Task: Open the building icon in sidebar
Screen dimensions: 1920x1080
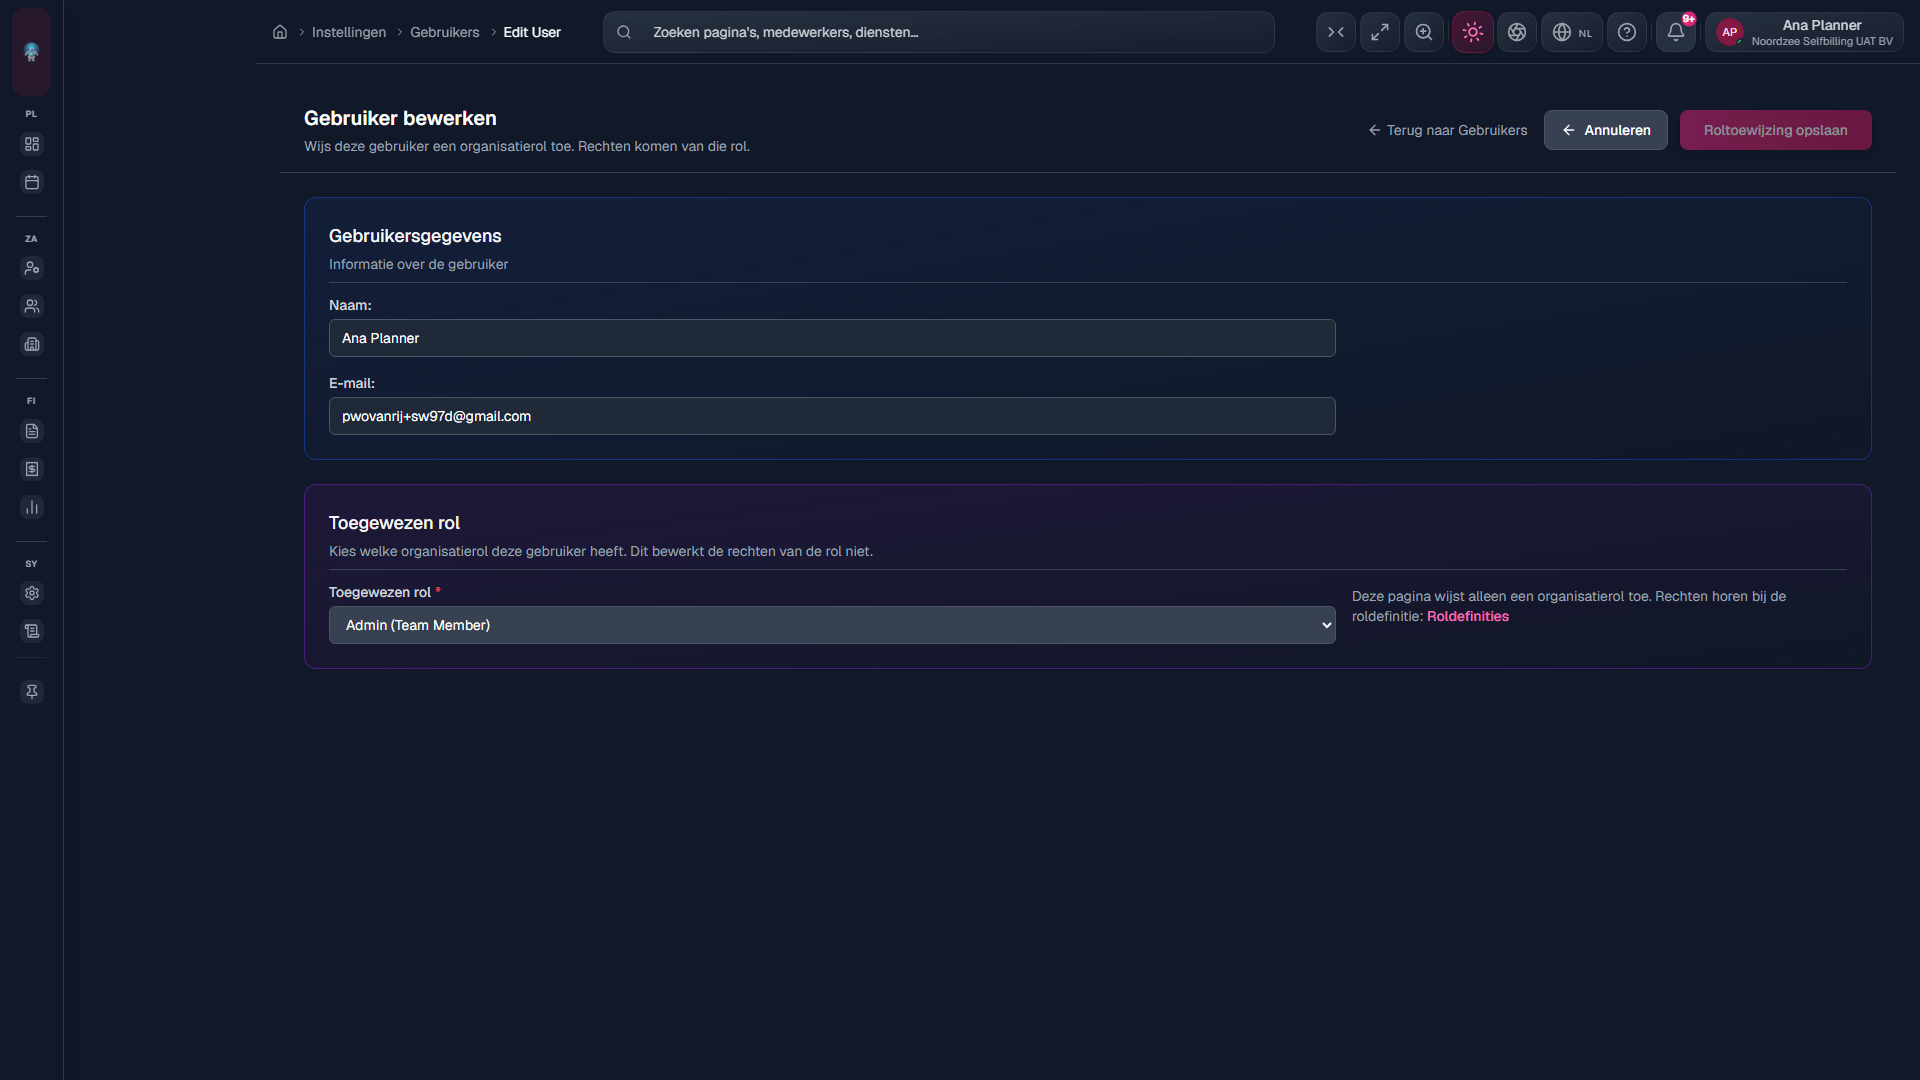Action: click(x=32, y=344)
